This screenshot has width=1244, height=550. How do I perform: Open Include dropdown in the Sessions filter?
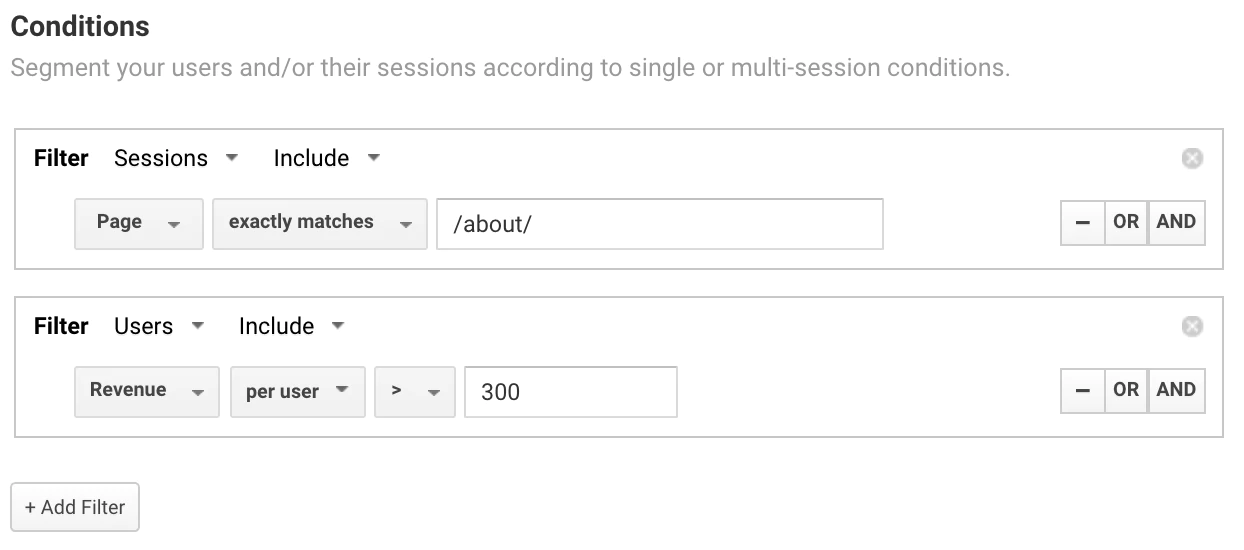click(326, 158)
